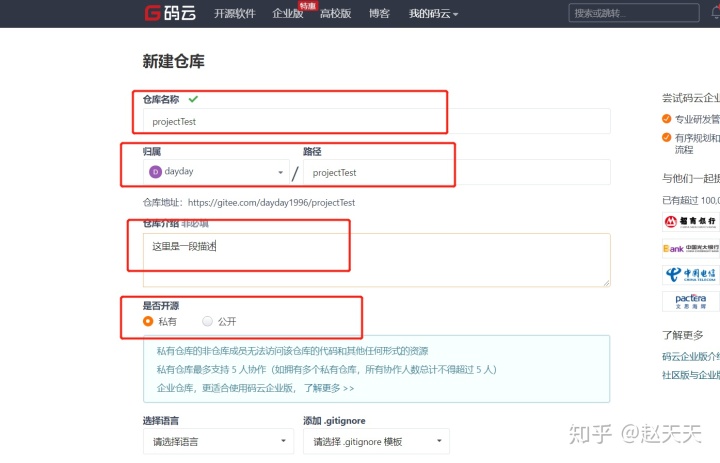720x463 pixels.
Task: Open the 社区版与企业版 sidebar link
Action: 691,375
